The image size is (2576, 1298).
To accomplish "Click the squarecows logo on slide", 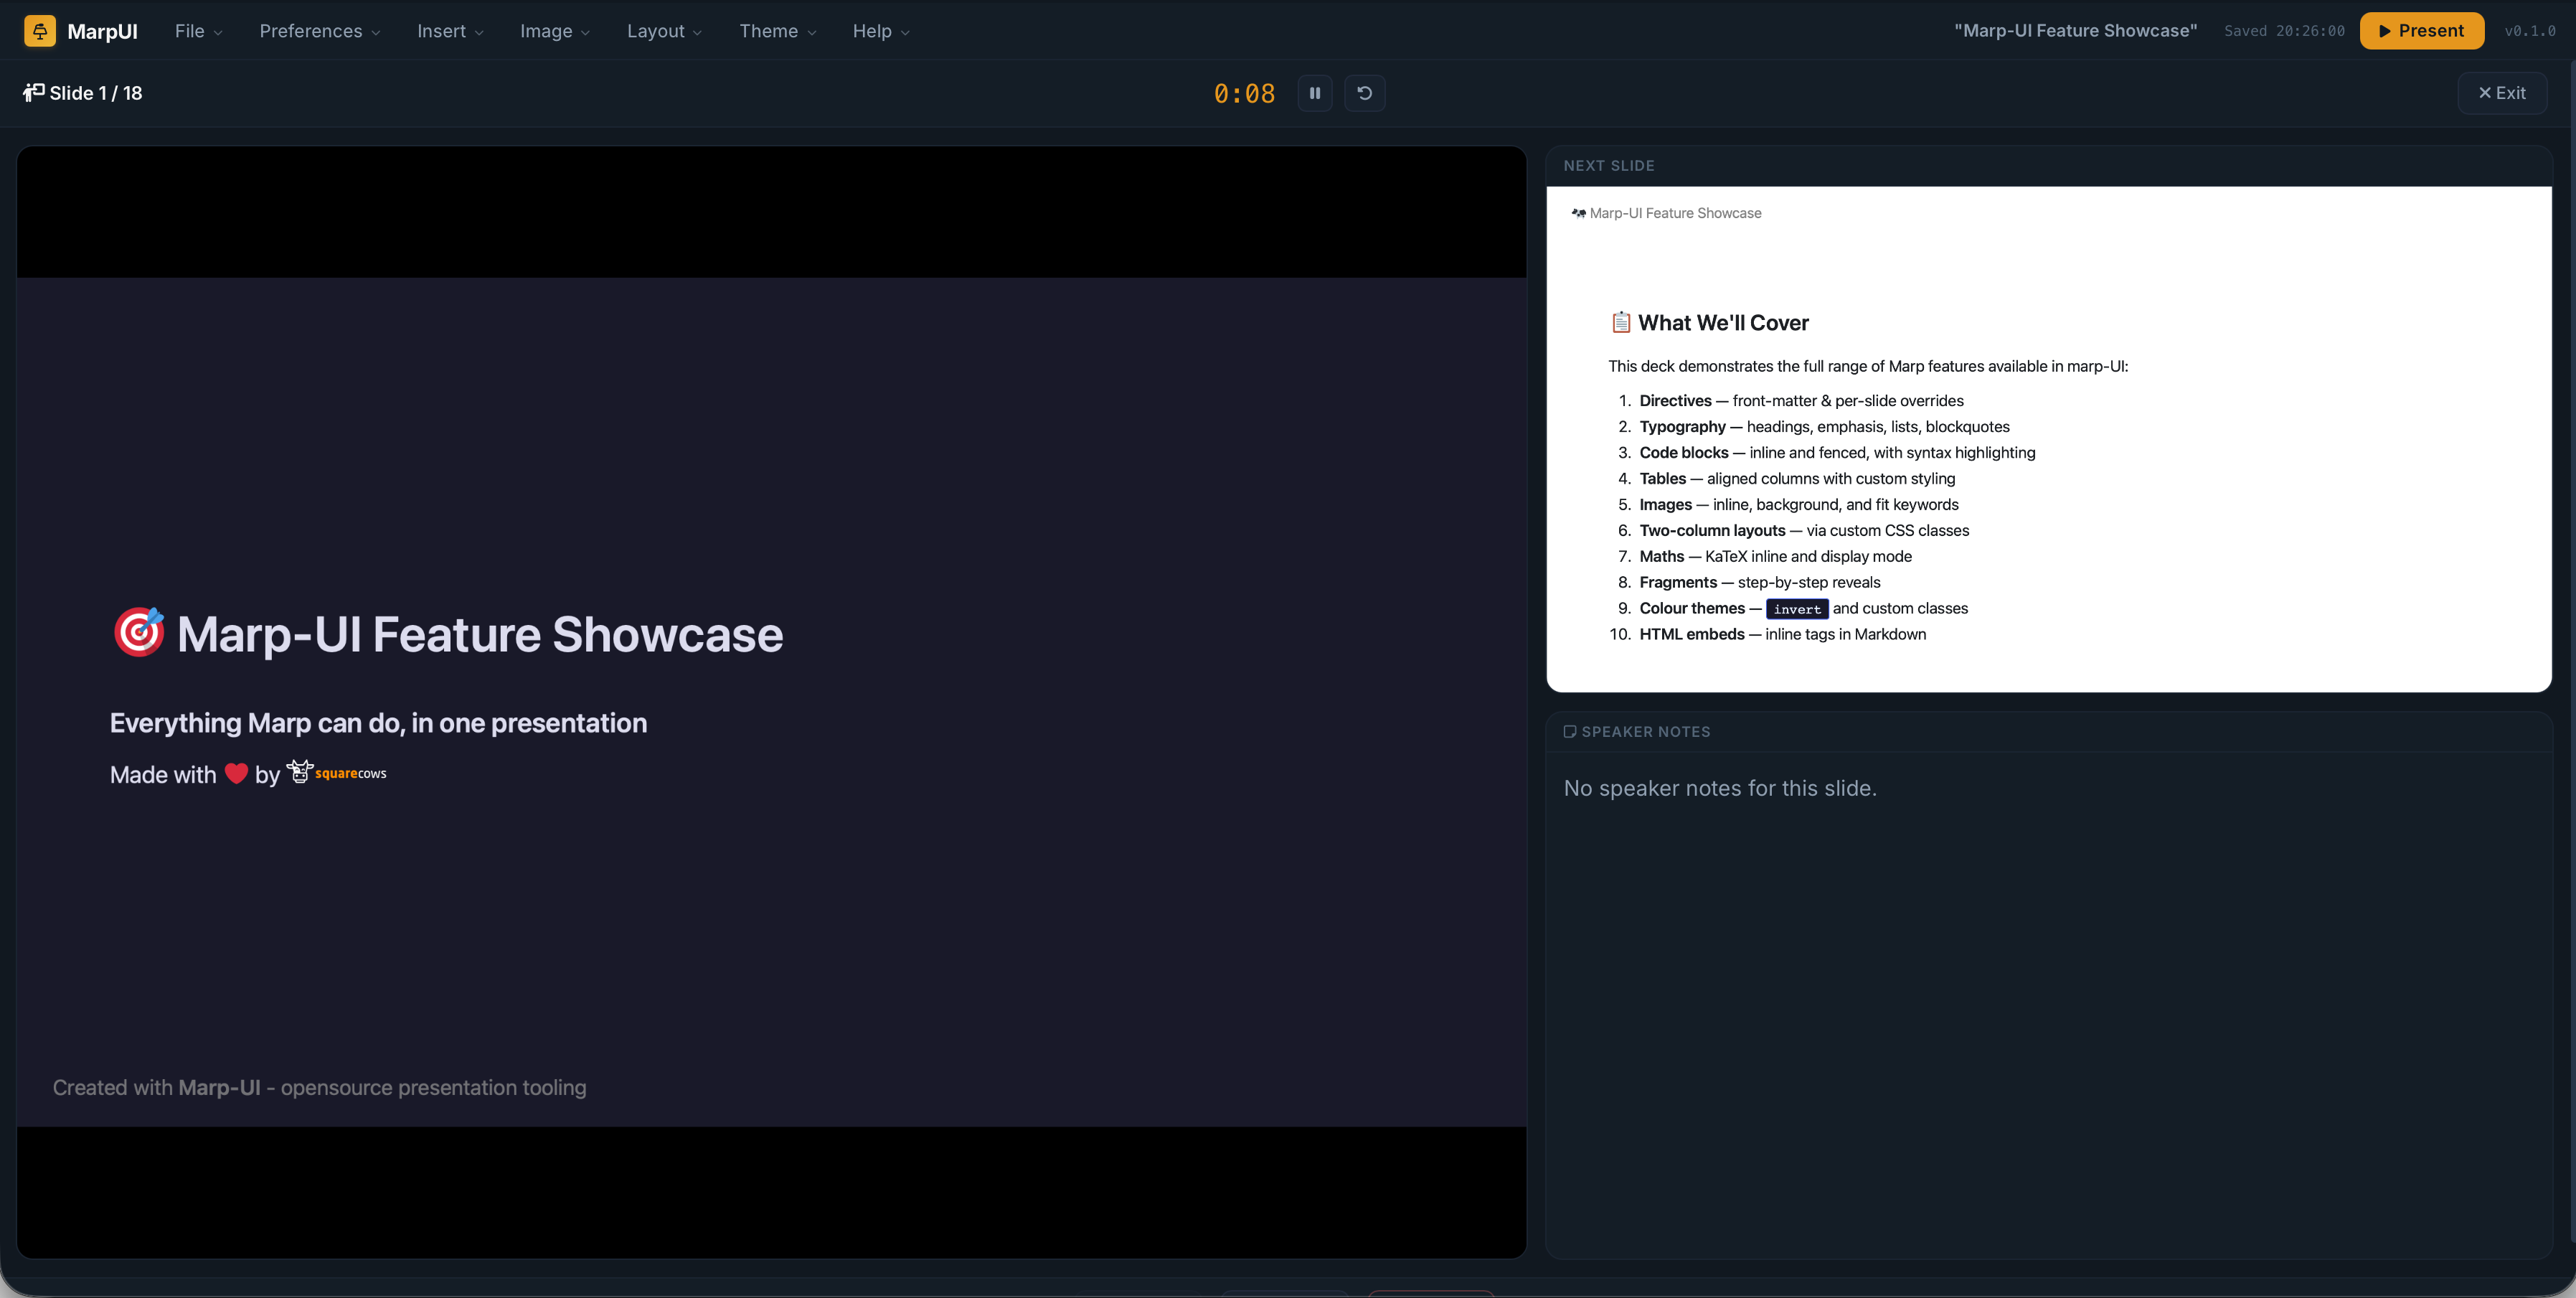I will (337, 772).
